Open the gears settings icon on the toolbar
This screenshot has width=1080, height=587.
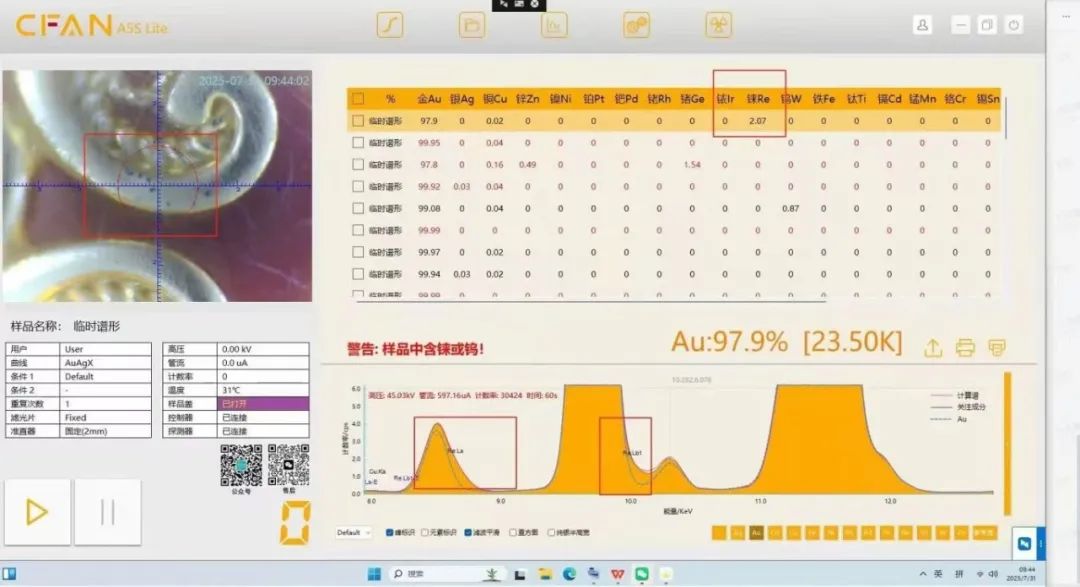(x=635, y=24)
